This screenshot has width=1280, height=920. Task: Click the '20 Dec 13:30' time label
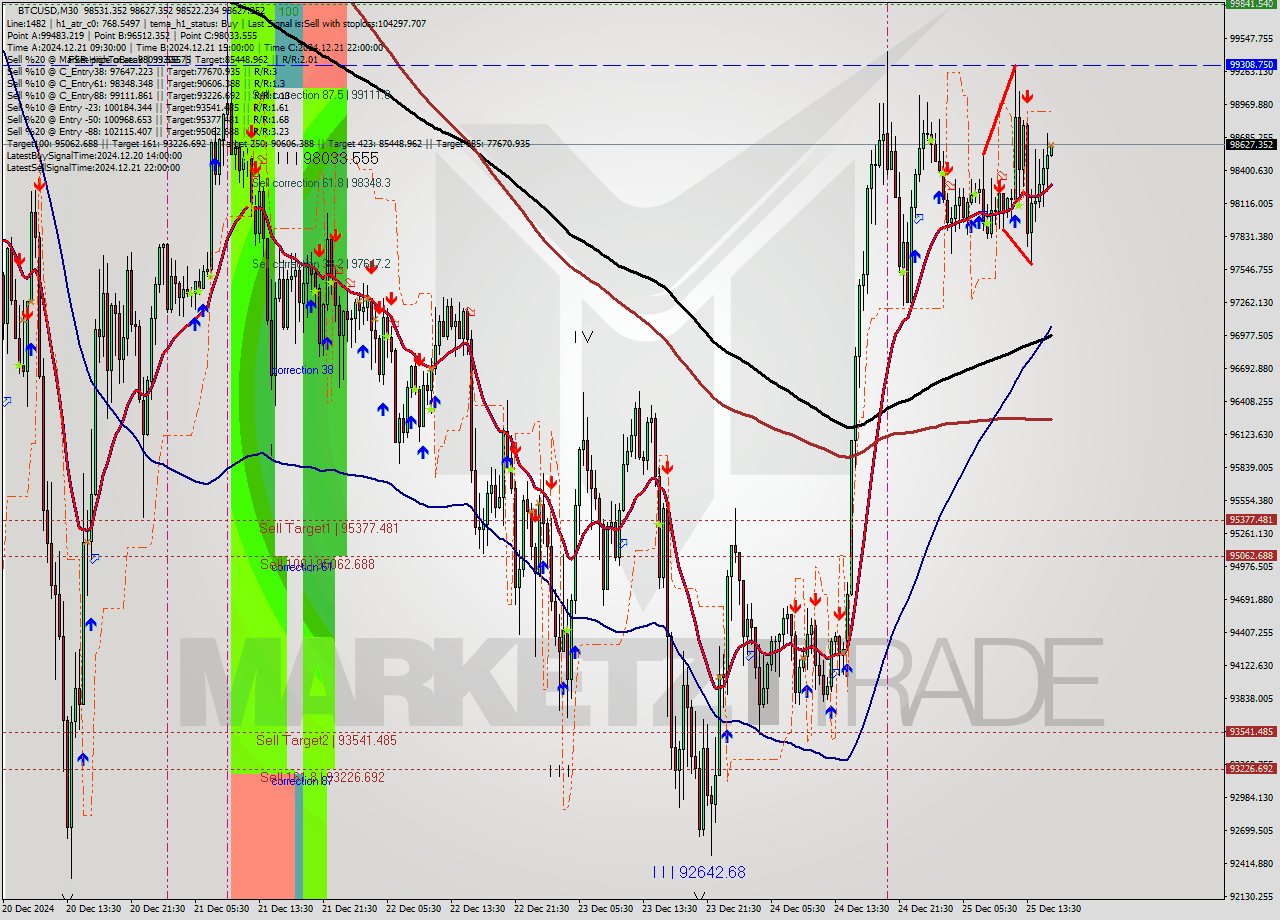click(94, 909)
